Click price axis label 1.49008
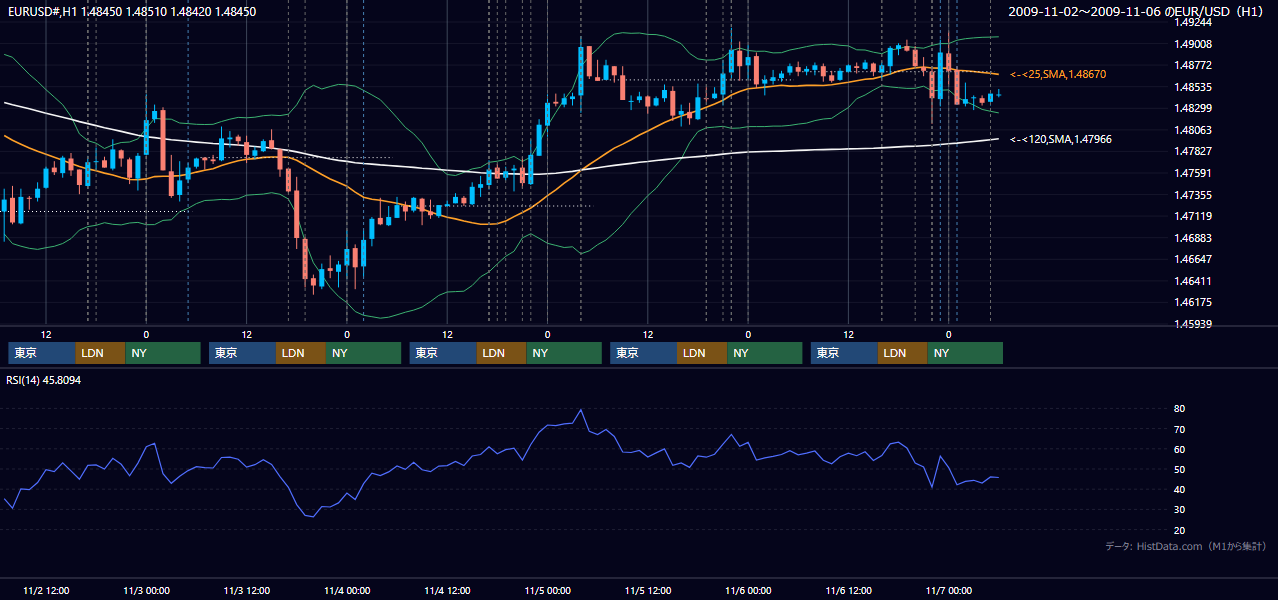 point(1193,44)
